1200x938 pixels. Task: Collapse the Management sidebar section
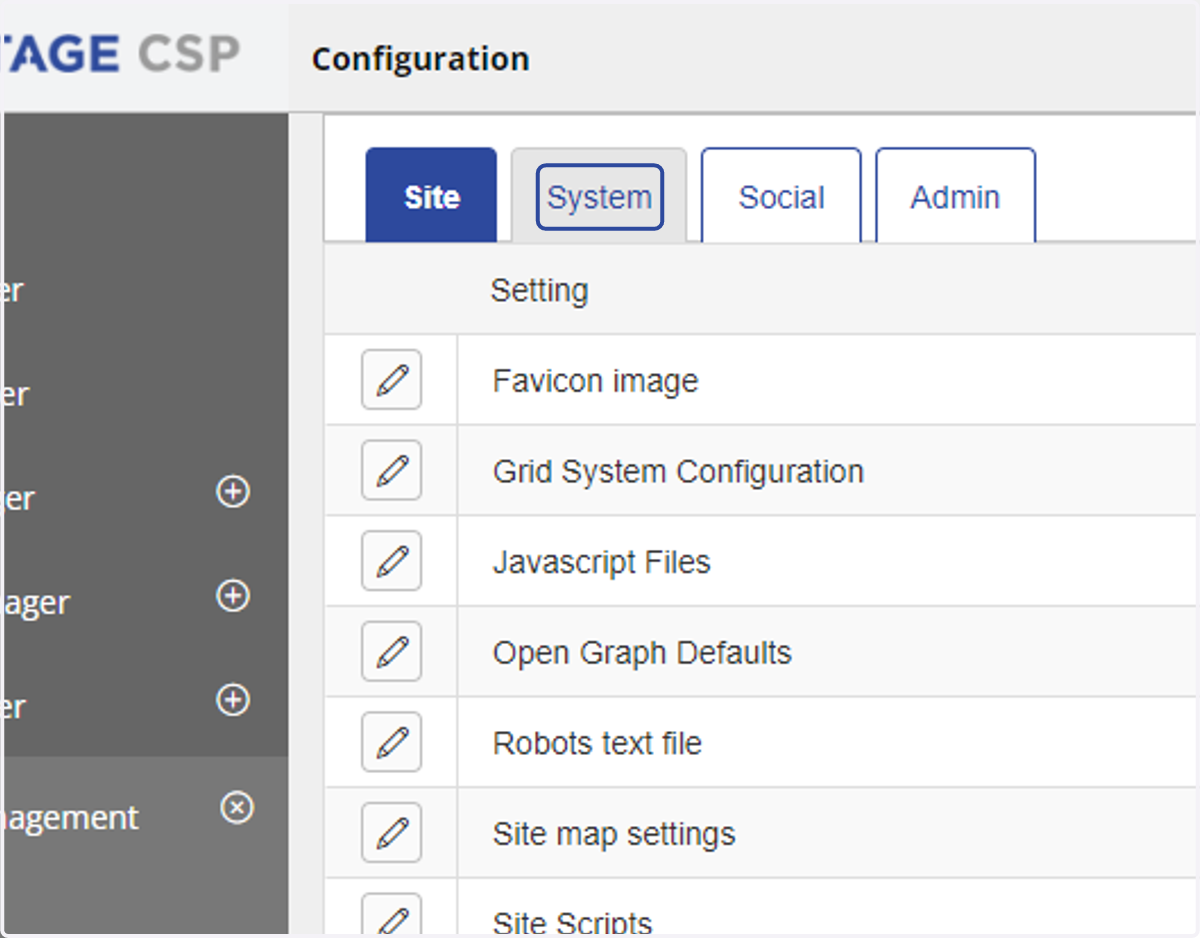point(237,807)
